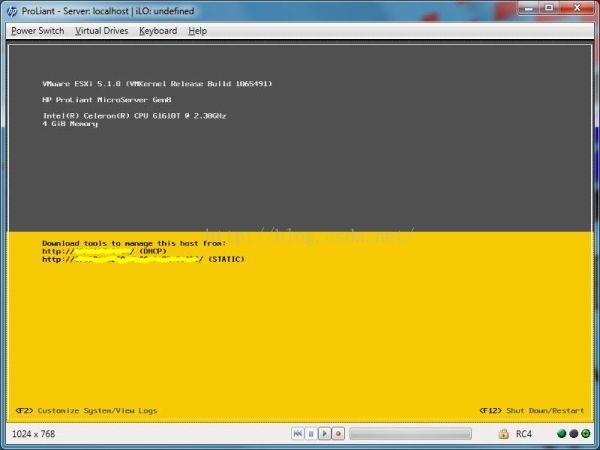
Task: Click the first green status indicator light
Action: [x=561, y=434]
